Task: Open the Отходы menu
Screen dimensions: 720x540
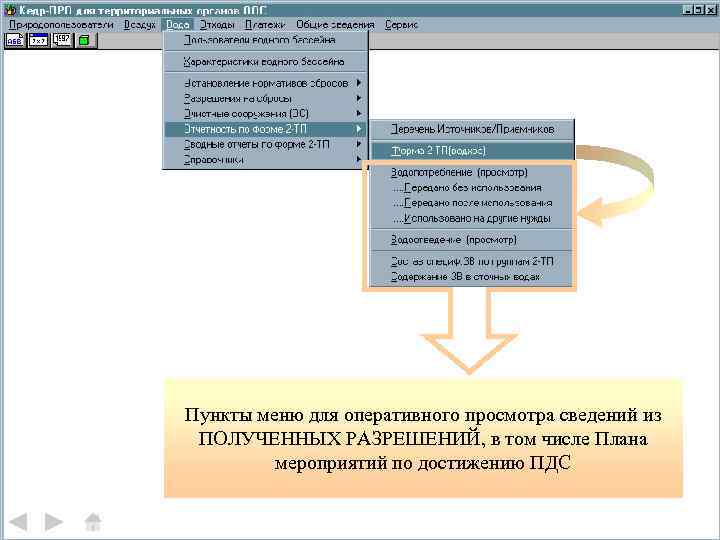Action: click(217, 25)
